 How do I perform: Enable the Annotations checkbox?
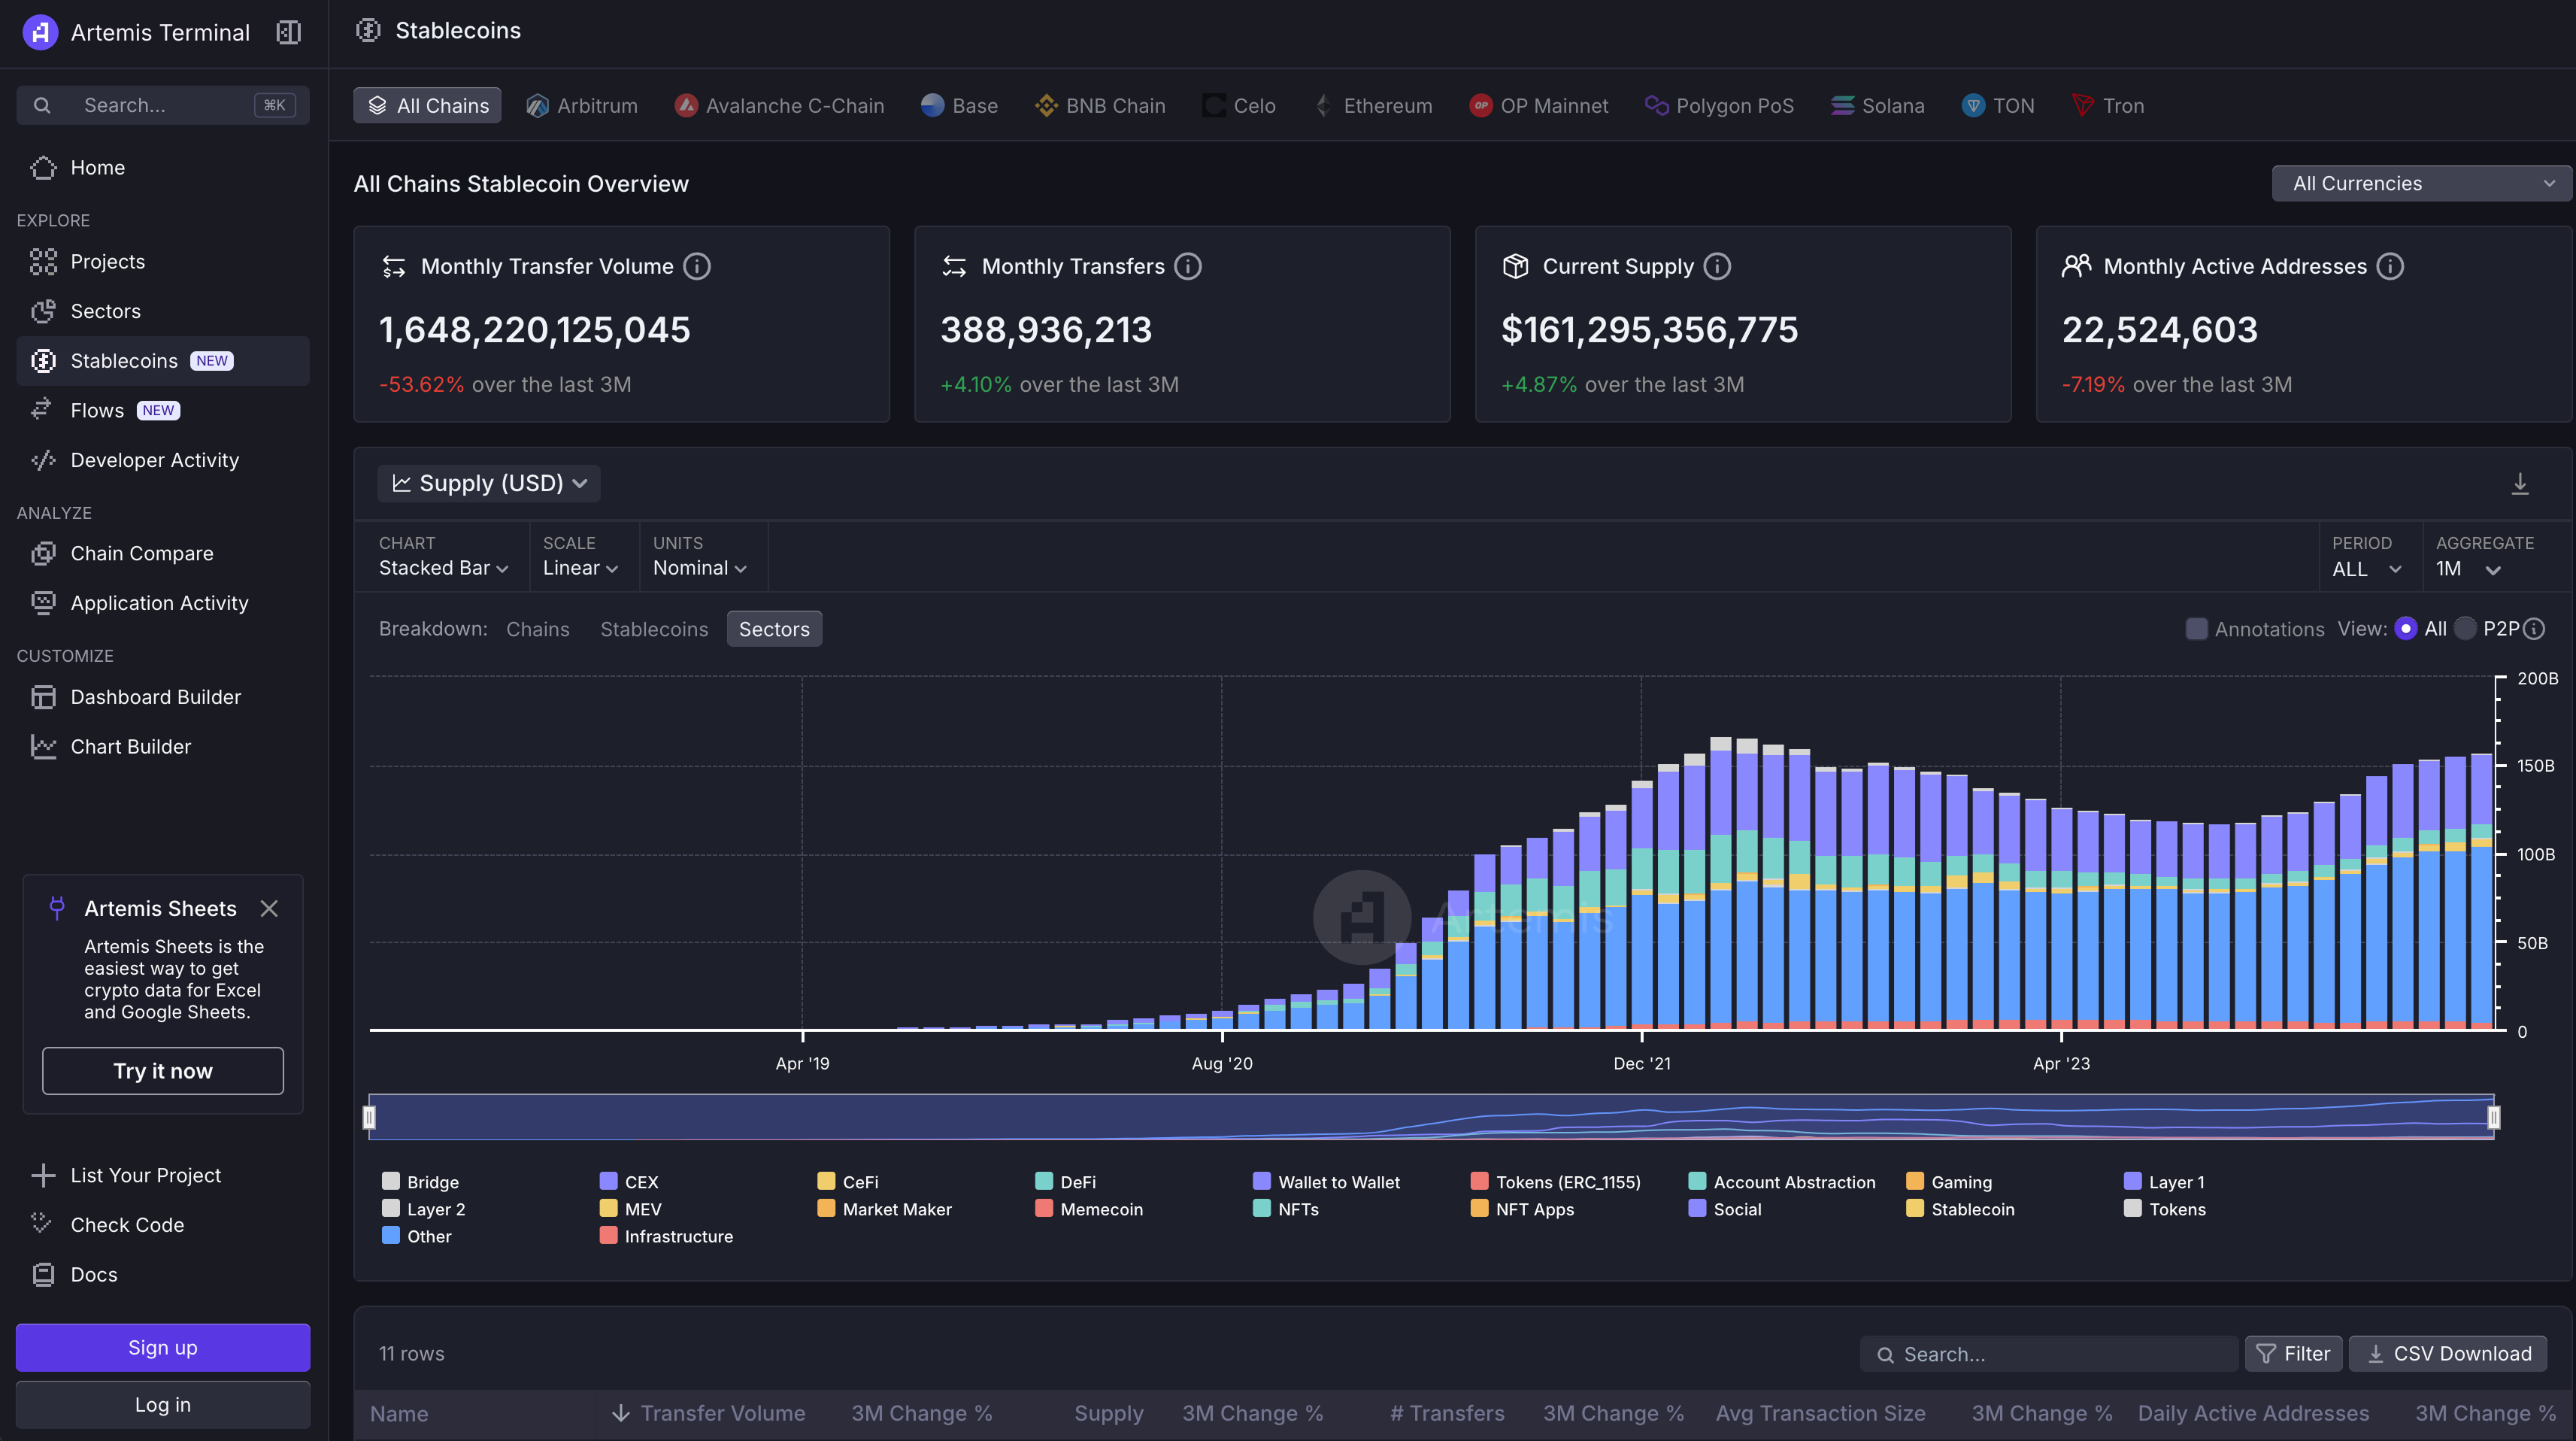[2196, 629]
